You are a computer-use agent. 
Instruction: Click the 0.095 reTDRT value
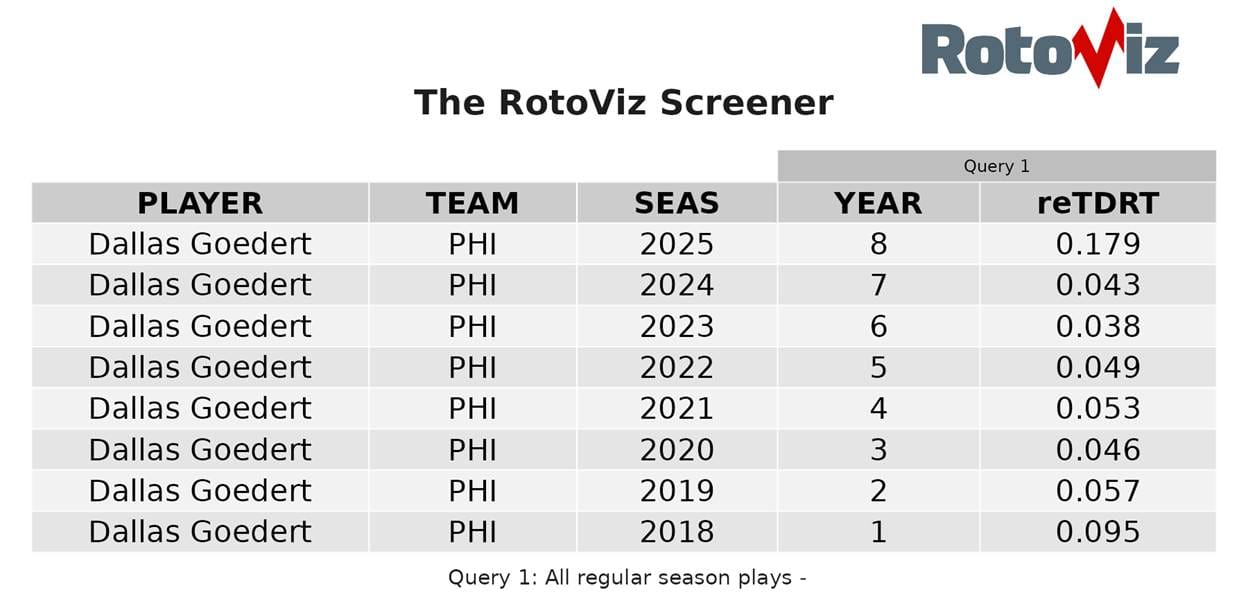pos(1097,532)
